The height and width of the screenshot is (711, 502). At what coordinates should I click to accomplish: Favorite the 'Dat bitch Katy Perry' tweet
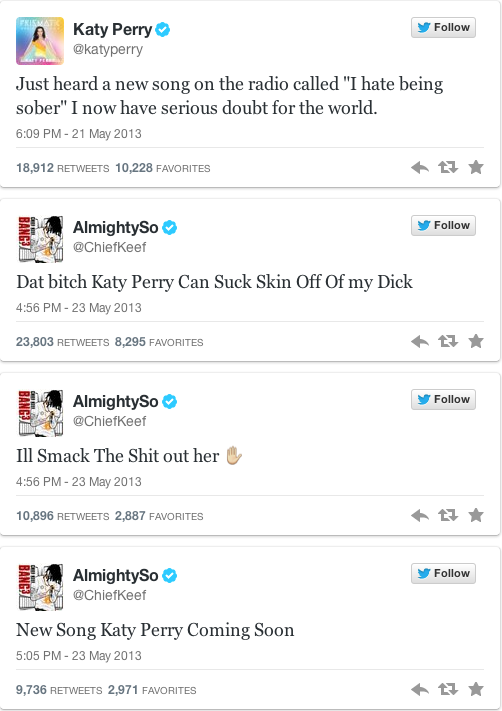click(476, 341)
